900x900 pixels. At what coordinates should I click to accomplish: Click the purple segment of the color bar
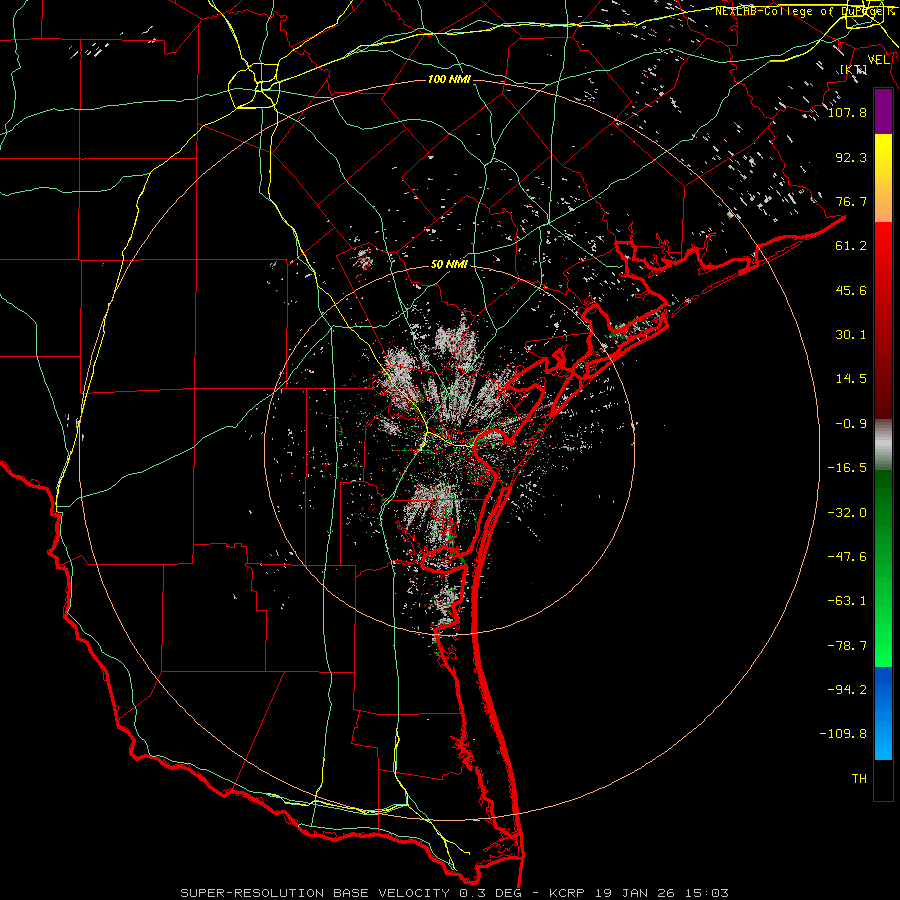click(x=883, y=112)
